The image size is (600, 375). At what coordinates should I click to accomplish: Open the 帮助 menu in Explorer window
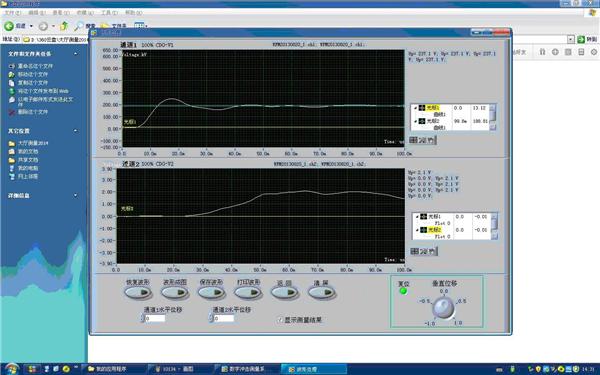134,13
